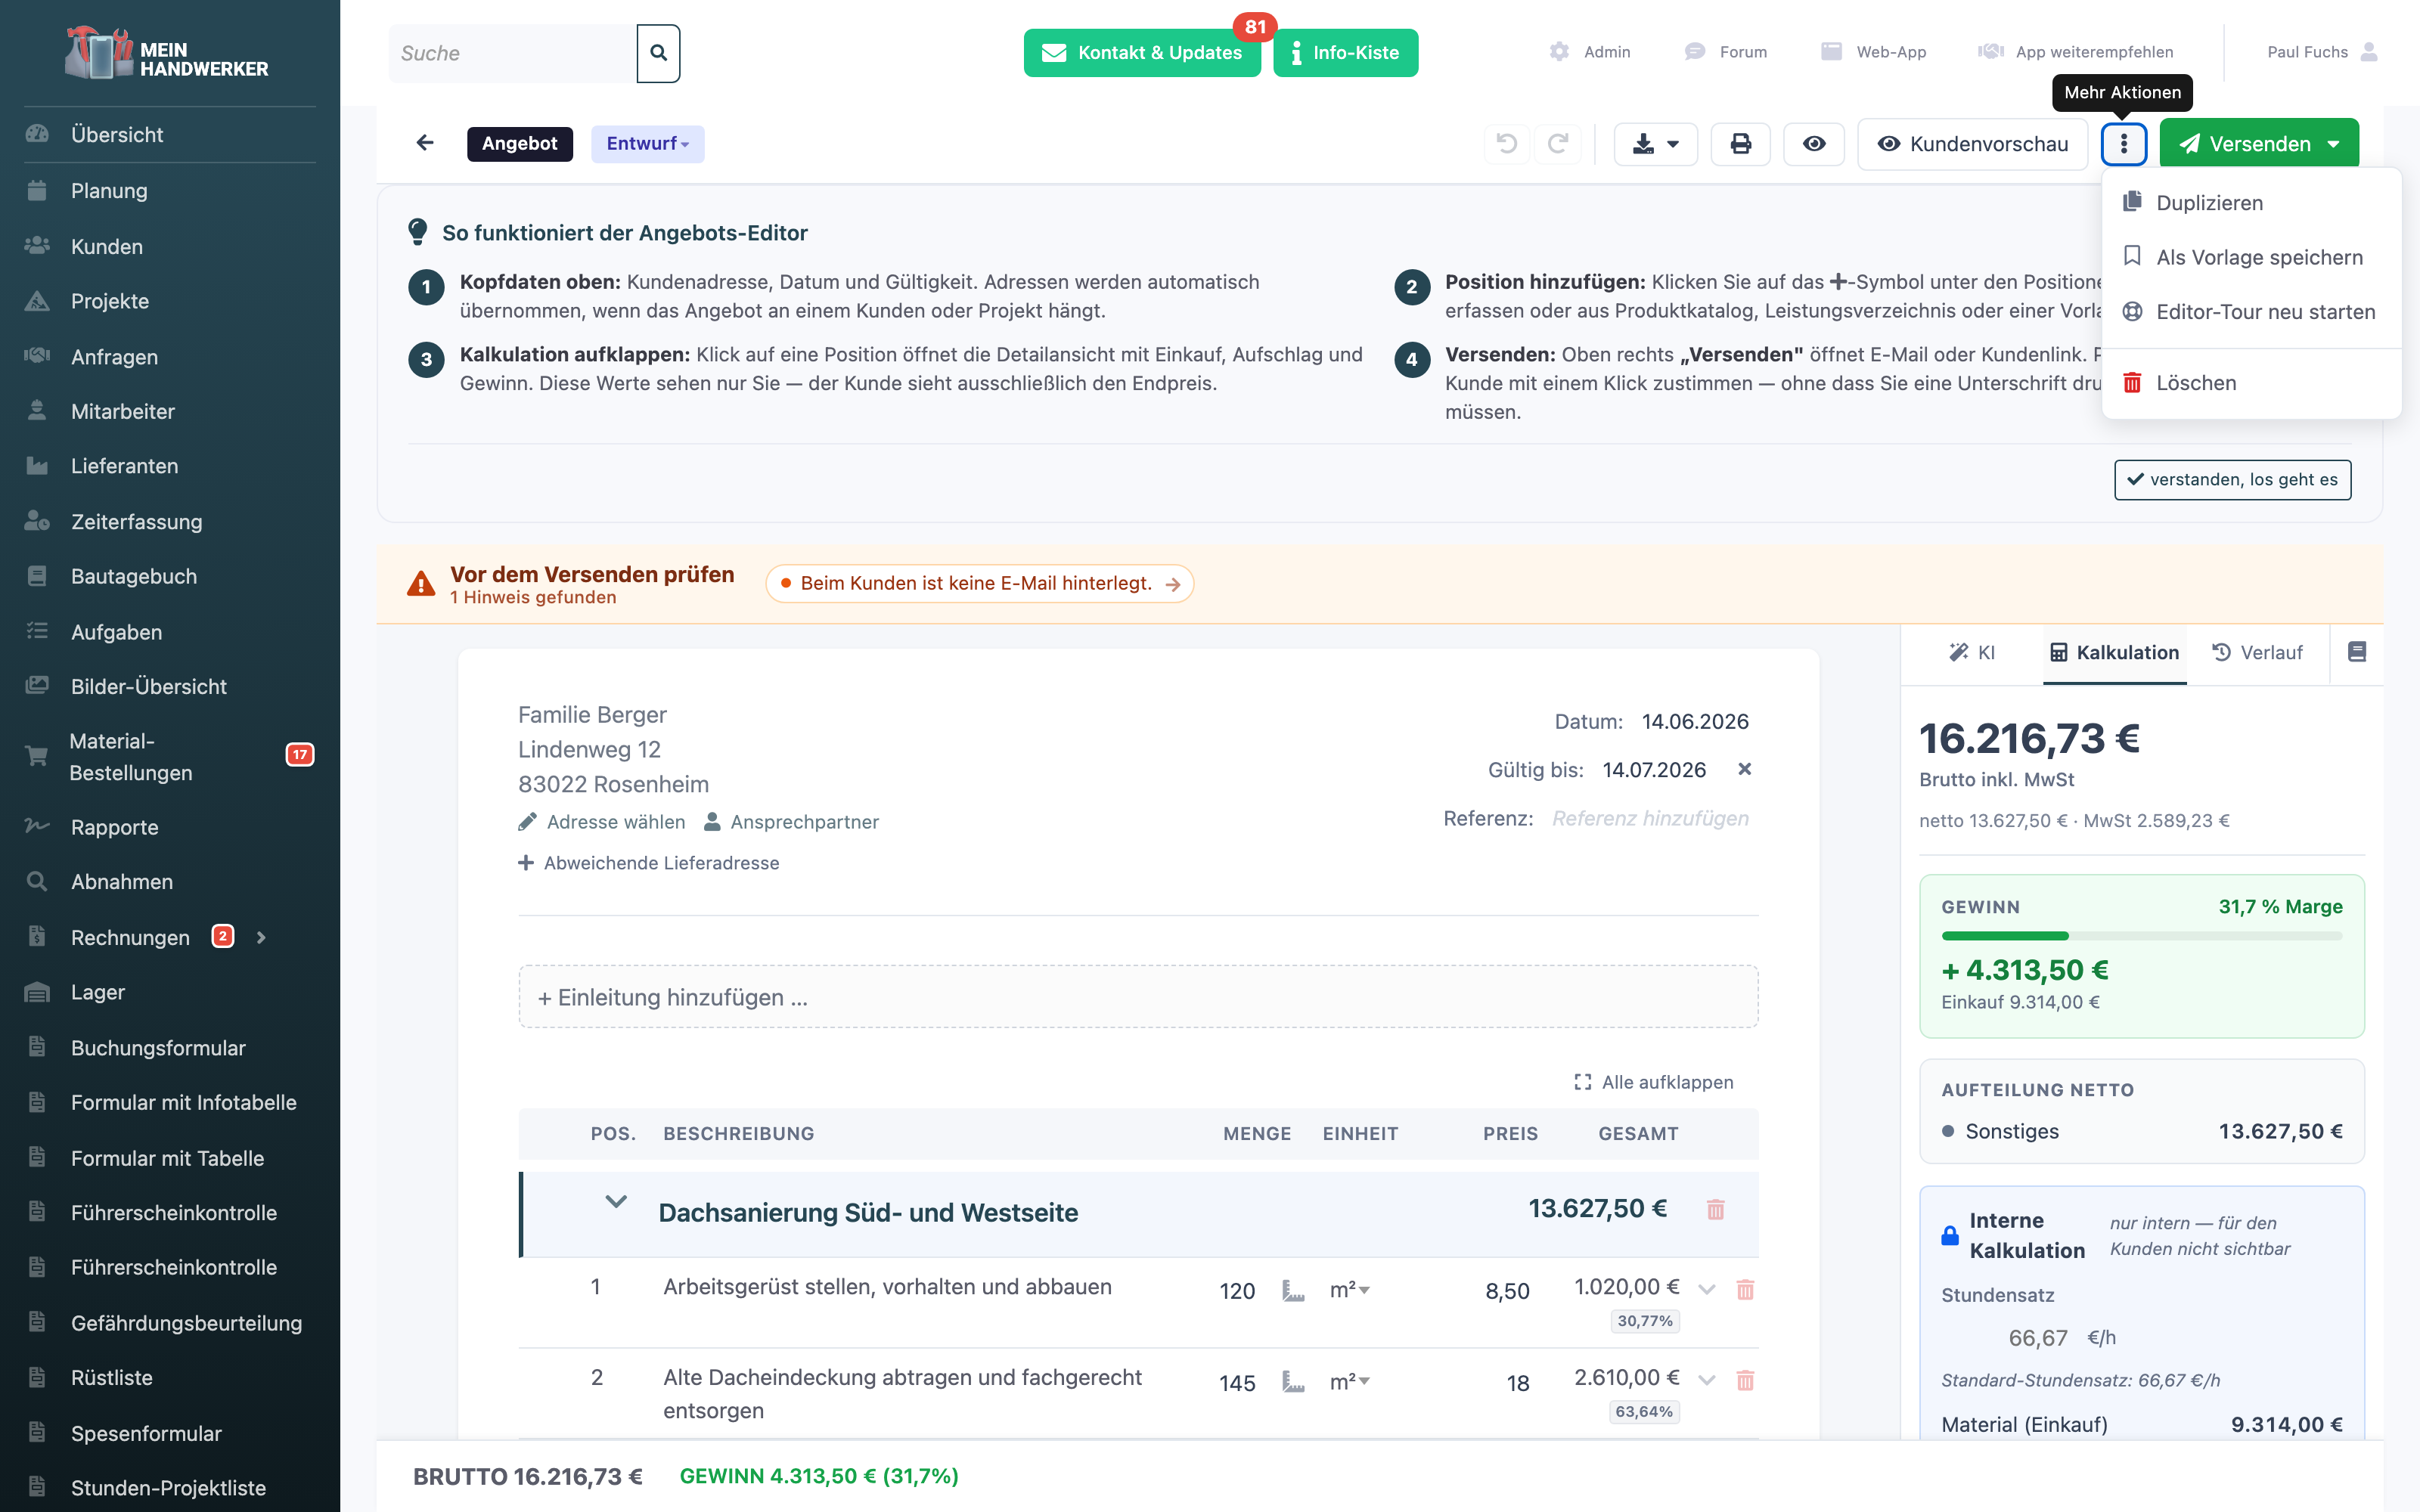Open the notes panel icon beside Verlauf
The height and width of the screenshot is (1512, 2420).
[x=2357, y=652]
